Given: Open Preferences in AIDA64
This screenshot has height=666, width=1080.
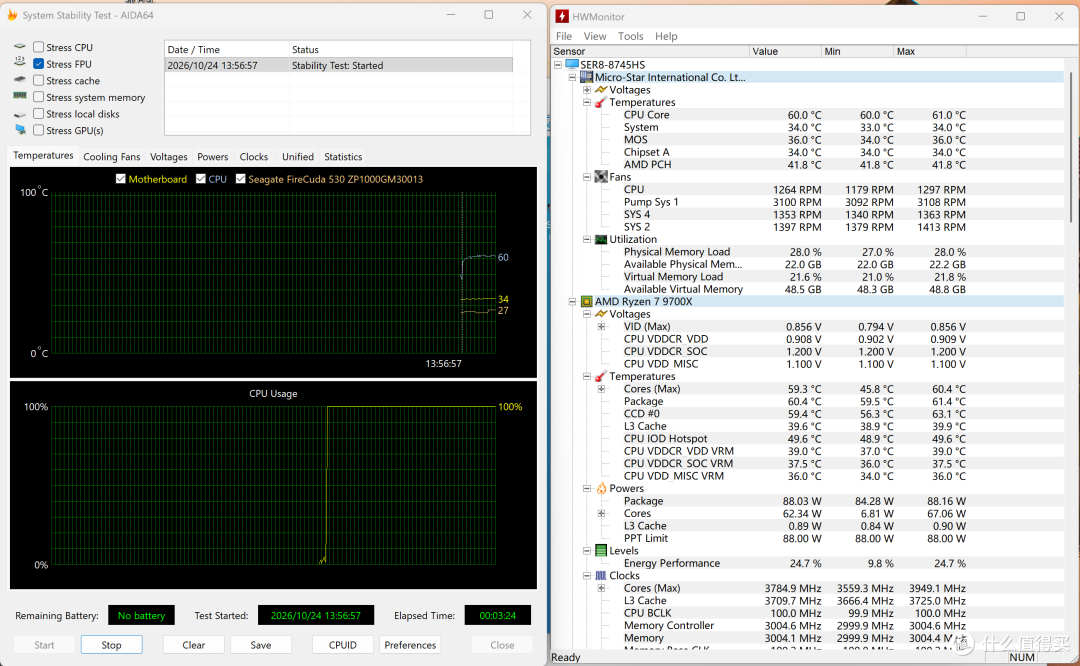Looking at the screenshot, I should click(x=410, y=645).
